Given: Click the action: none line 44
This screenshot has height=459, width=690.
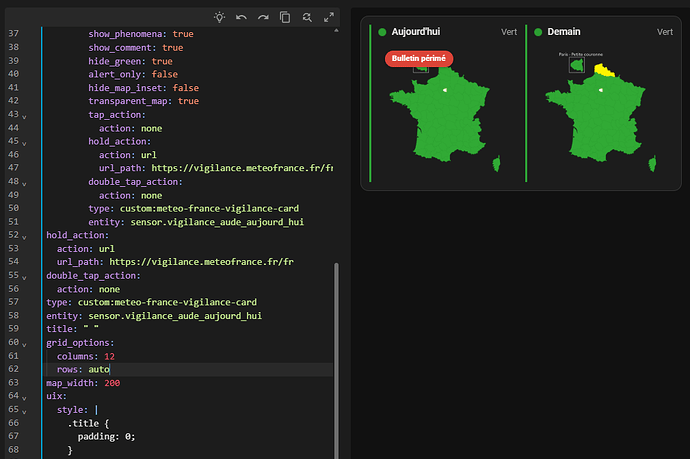Looking at the screenshot, I should coord(130,129).
